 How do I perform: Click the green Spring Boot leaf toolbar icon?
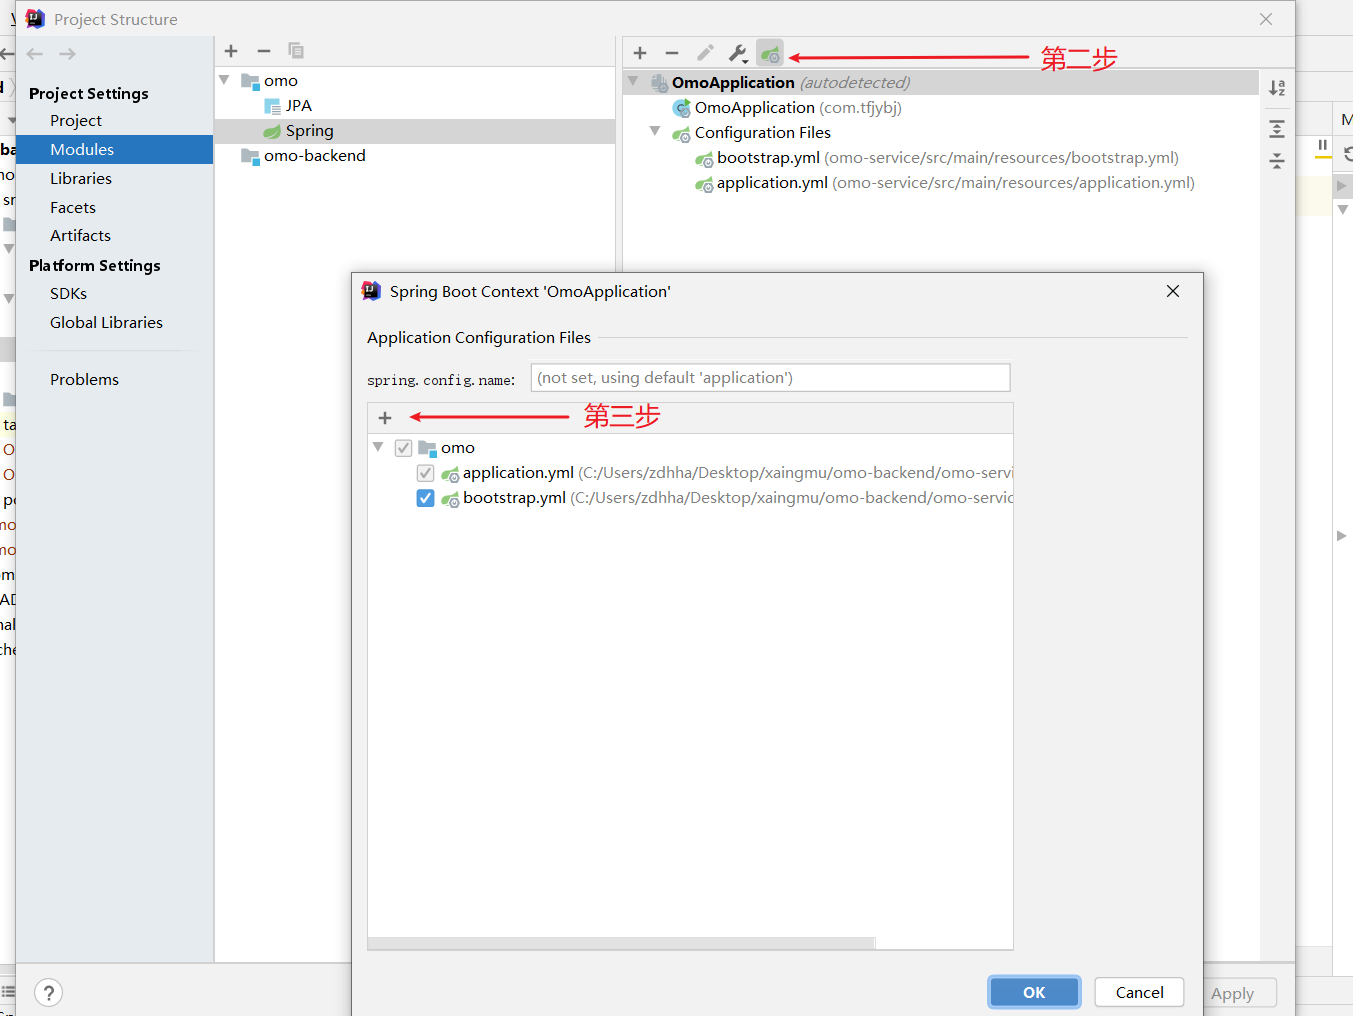770,53
